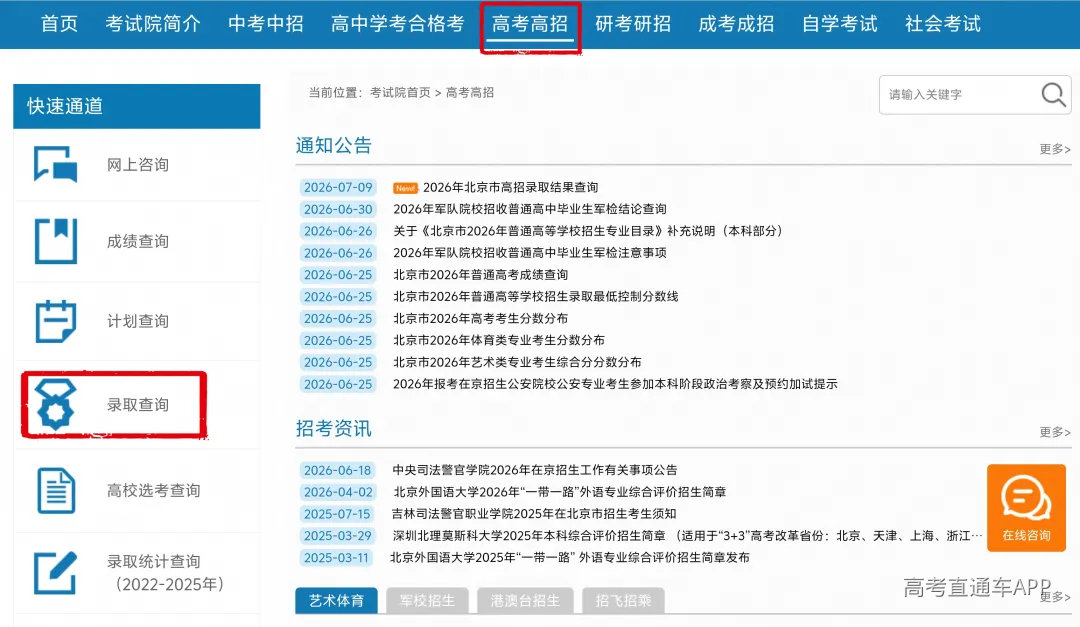1080x627 pixels.
Task: Switch to the 港澳台招生 tab
Action: pyautogui.click(x=525, y=601)
